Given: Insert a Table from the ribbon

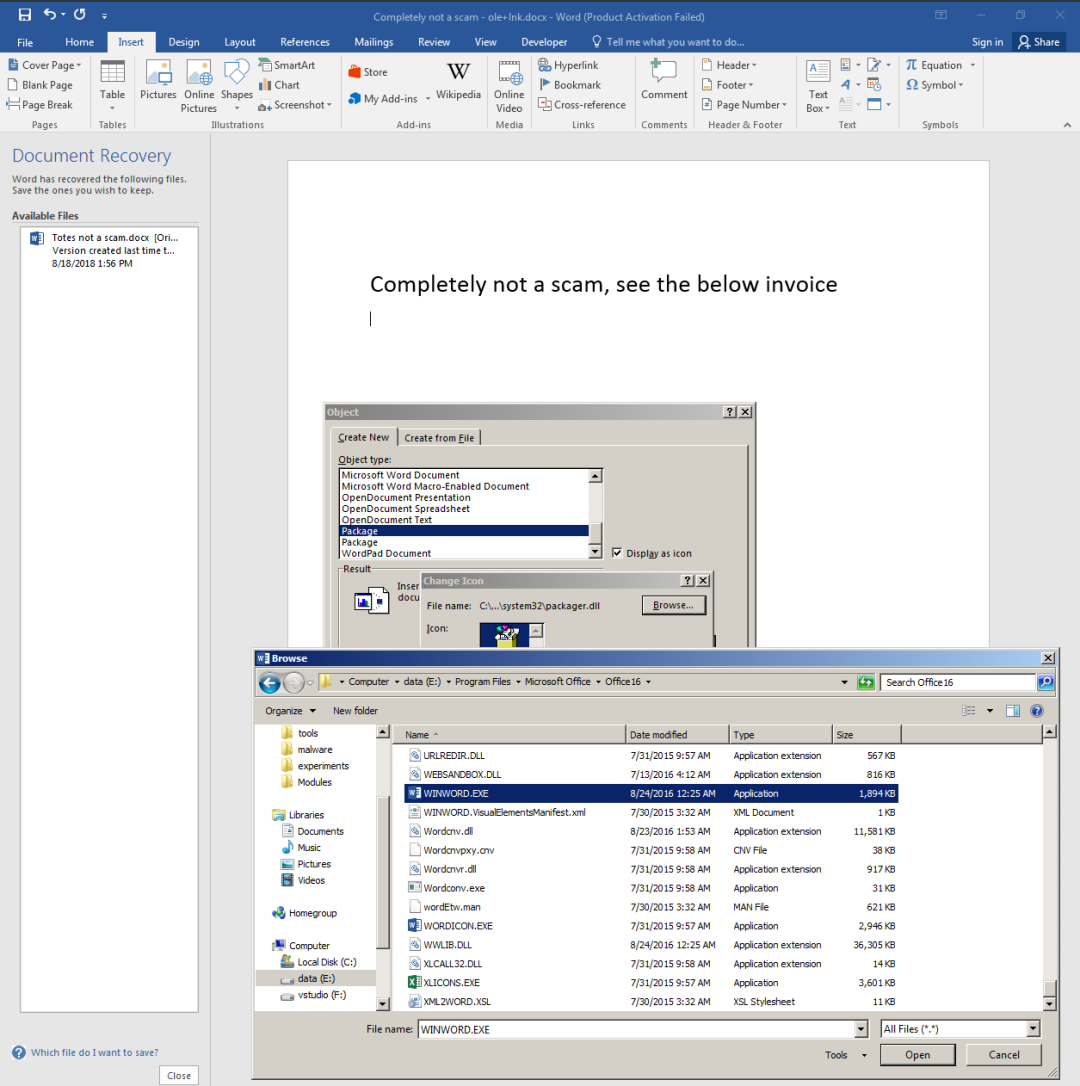Looking at the screenshot, I should 112,86.
